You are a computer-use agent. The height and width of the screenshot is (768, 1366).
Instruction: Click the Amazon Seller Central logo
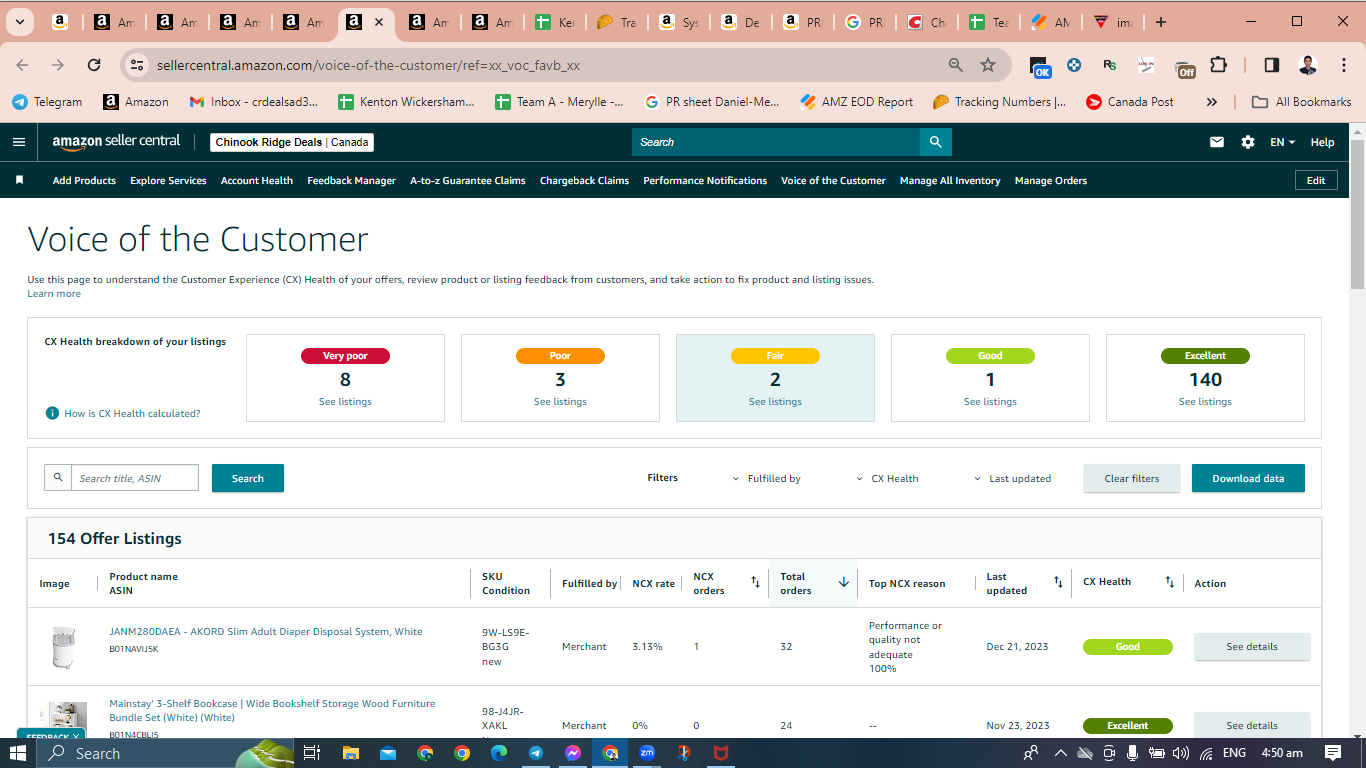[116, 142]
